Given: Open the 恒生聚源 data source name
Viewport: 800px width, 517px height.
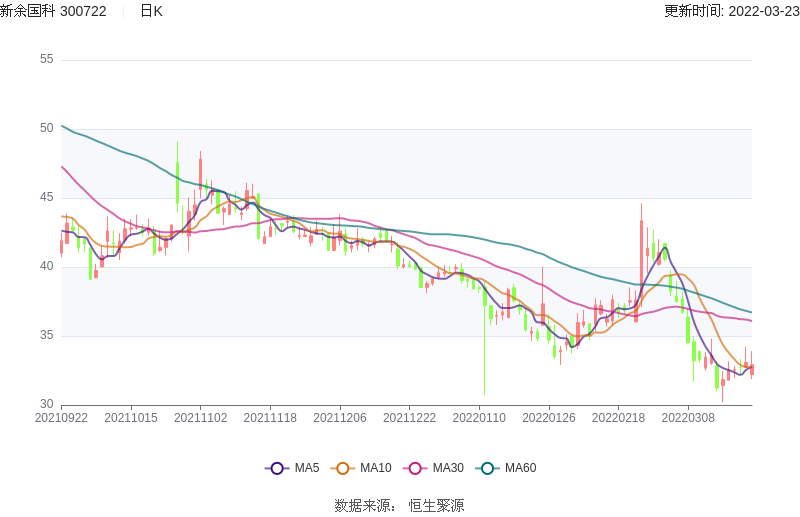Looking at the screenshot, I should pyautogui.click(x=436, y=506).
